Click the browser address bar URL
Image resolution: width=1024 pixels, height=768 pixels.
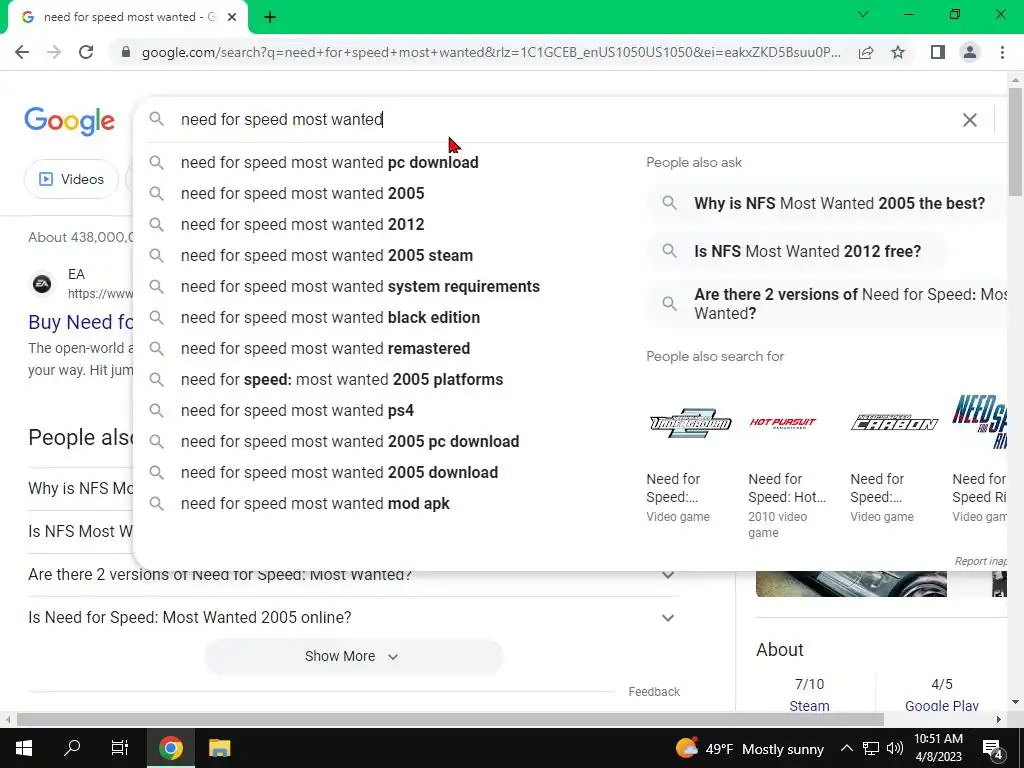491,52
